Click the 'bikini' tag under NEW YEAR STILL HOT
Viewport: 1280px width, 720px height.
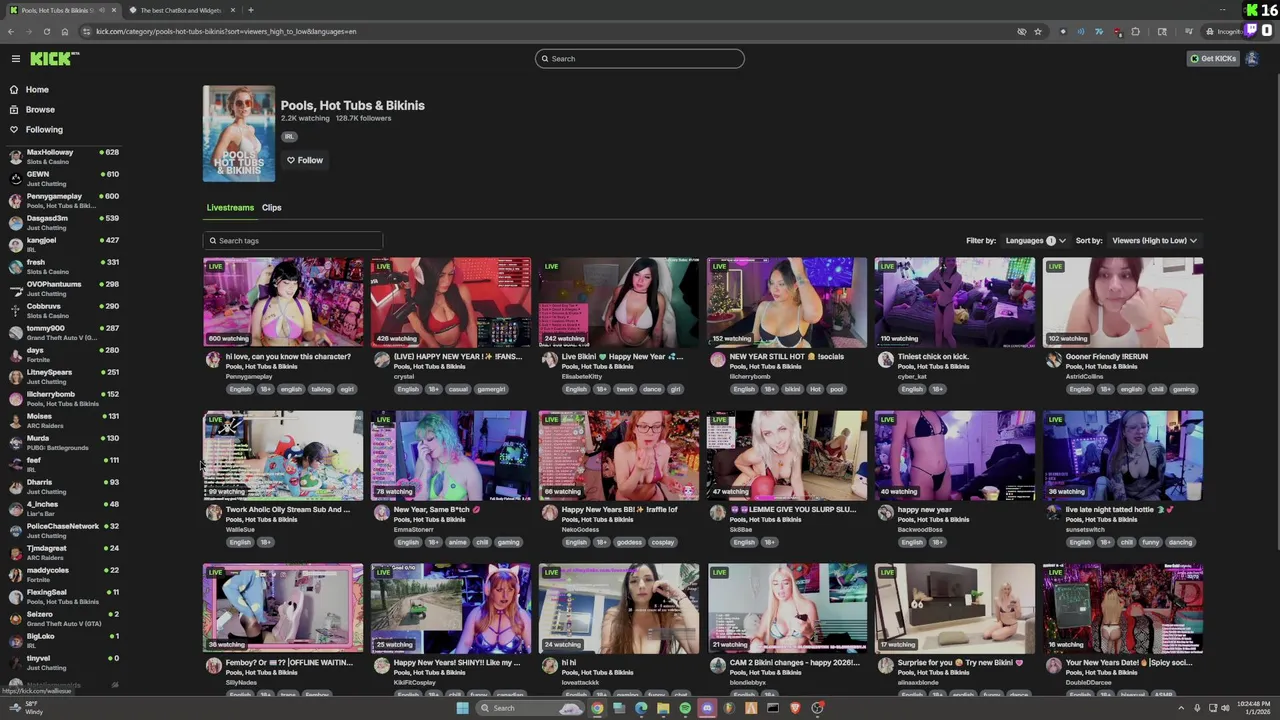[x=792, y=389]
